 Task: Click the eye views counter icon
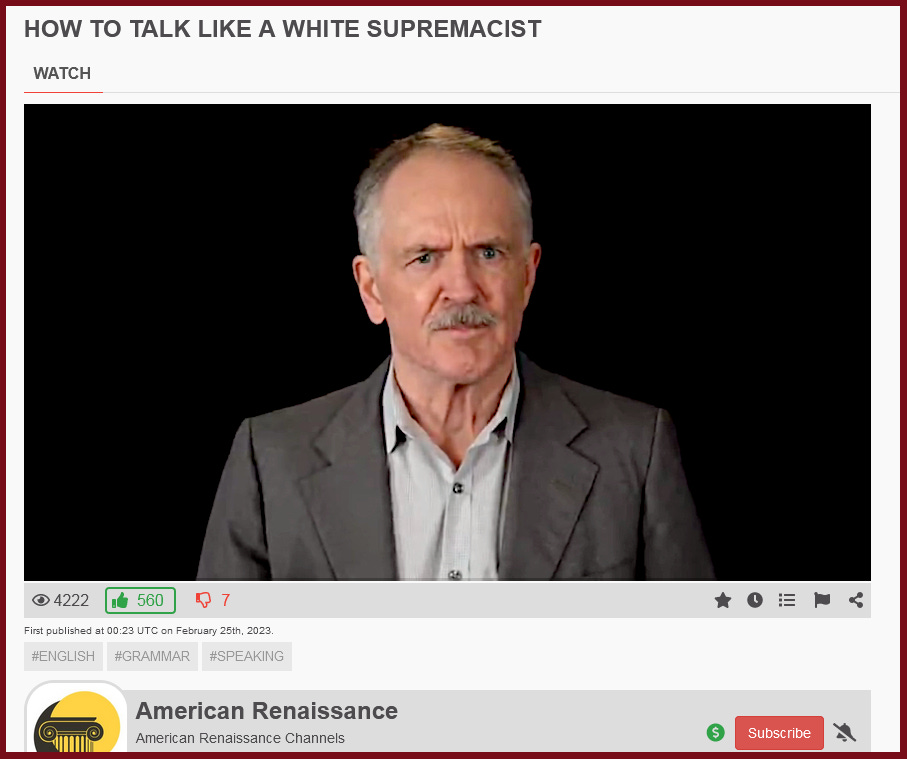click(x=40, y=600)
